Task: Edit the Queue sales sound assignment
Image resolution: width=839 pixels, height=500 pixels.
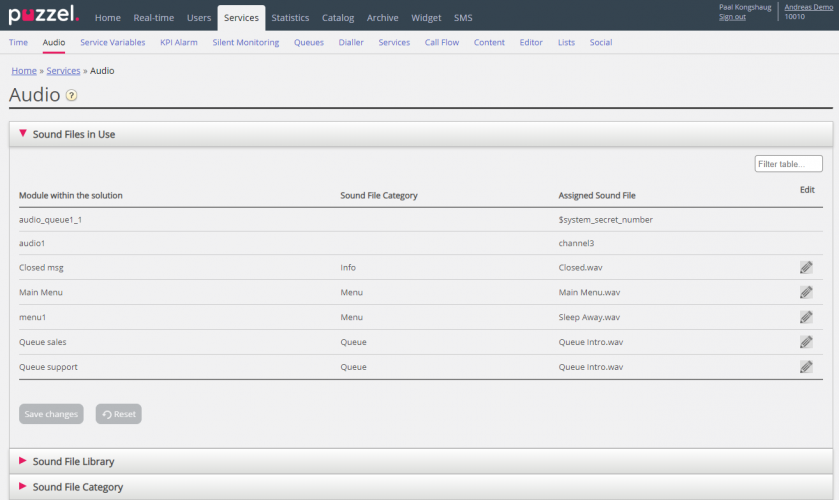Action: click(805, 342)
